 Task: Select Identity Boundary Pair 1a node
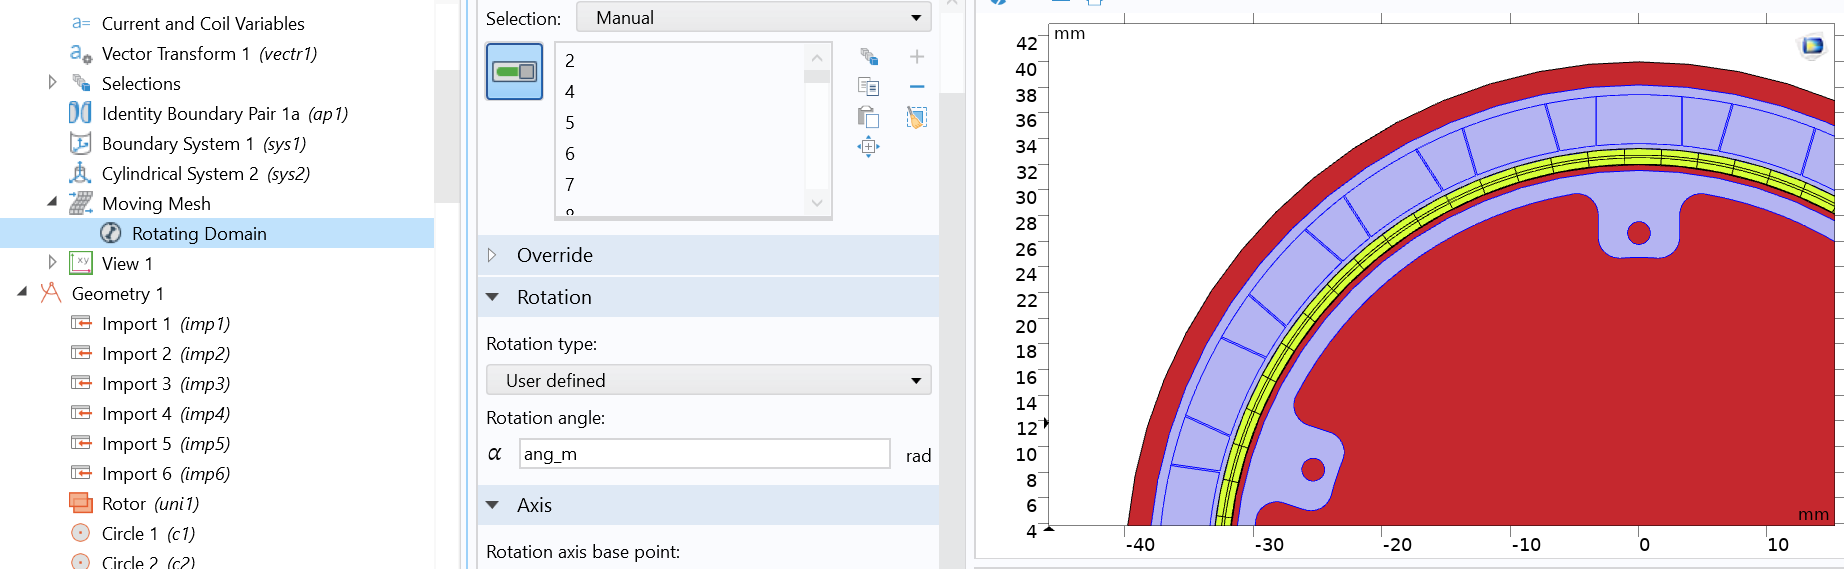click(x=224, y=114)
